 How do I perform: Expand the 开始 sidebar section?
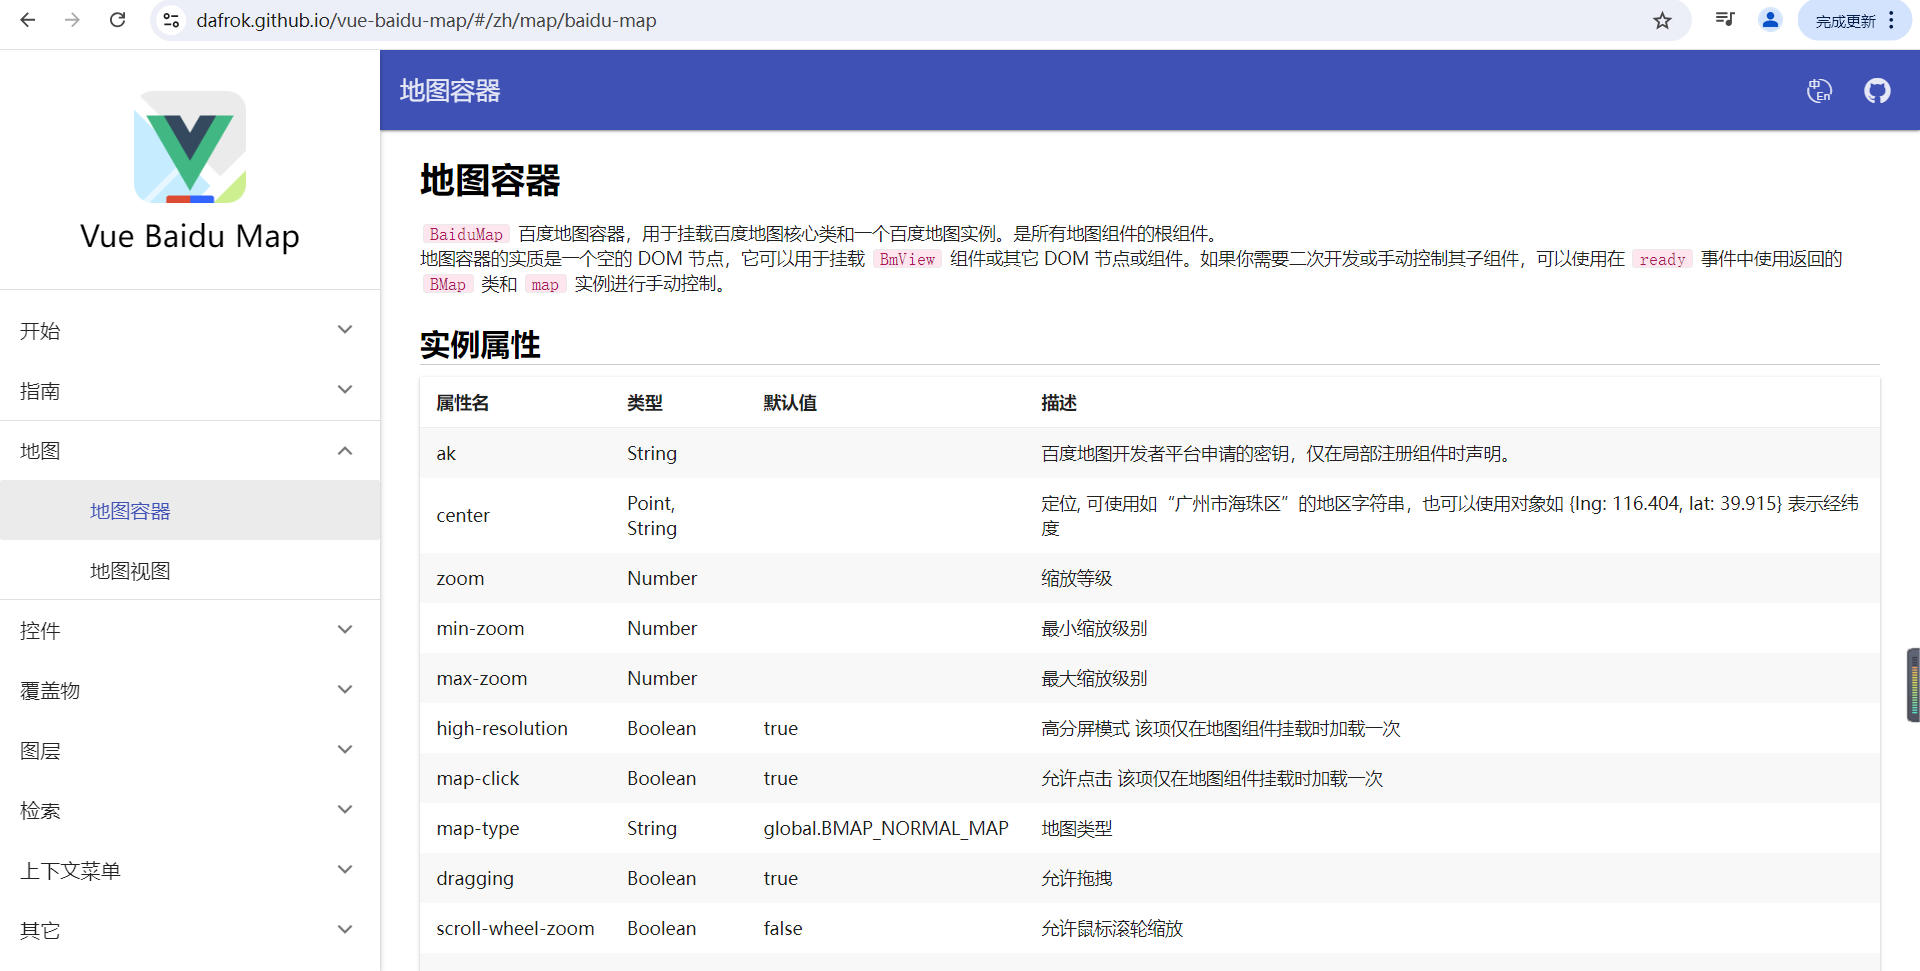pyautogui.click(x=190, y=330)
